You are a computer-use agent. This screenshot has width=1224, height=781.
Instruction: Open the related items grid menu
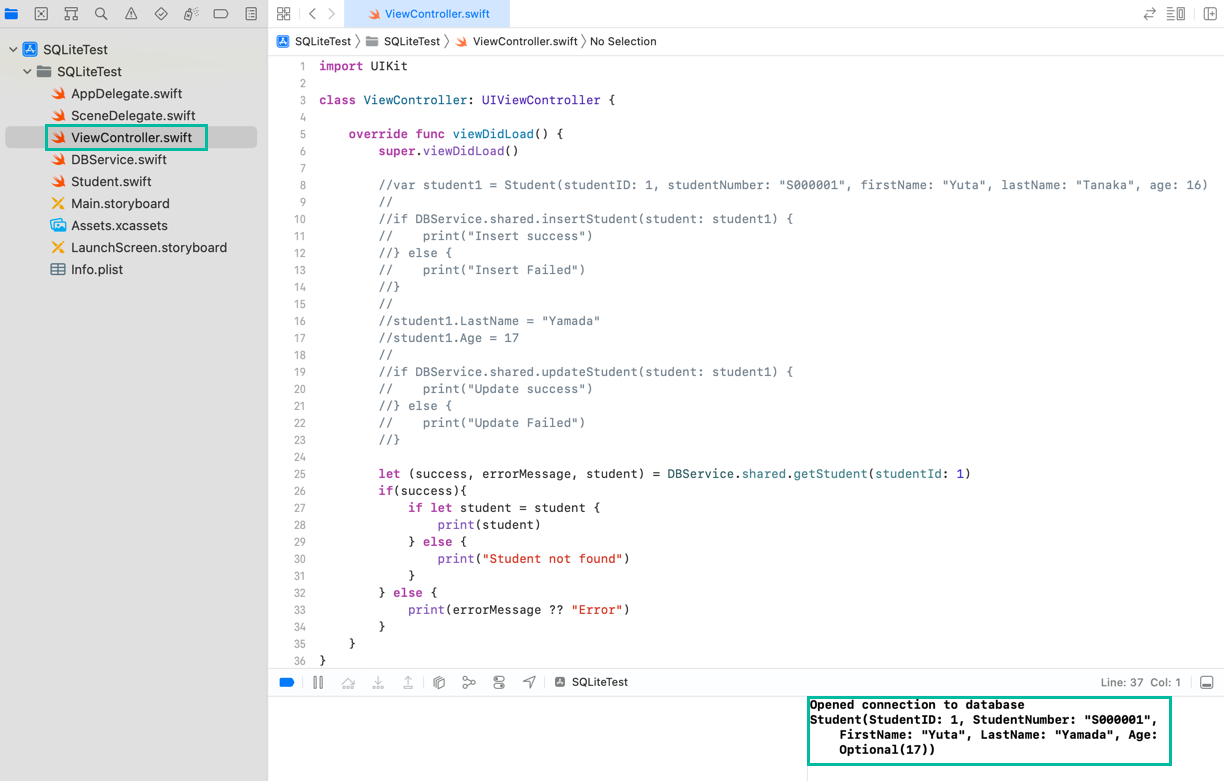[x=284, y=14]
